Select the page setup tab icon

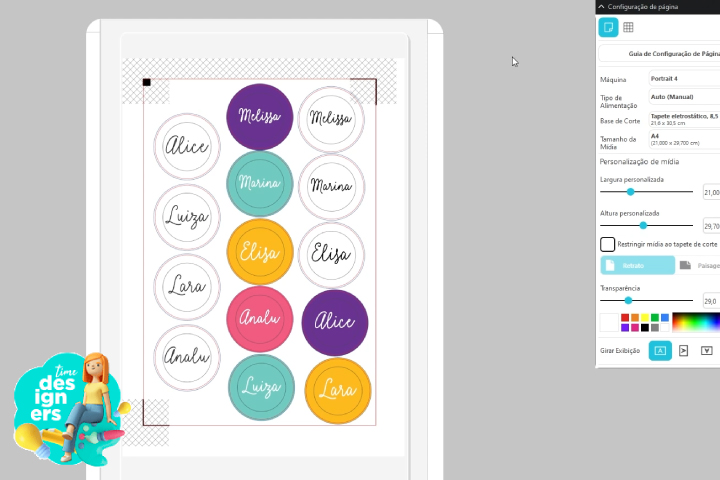pos(608,27)
